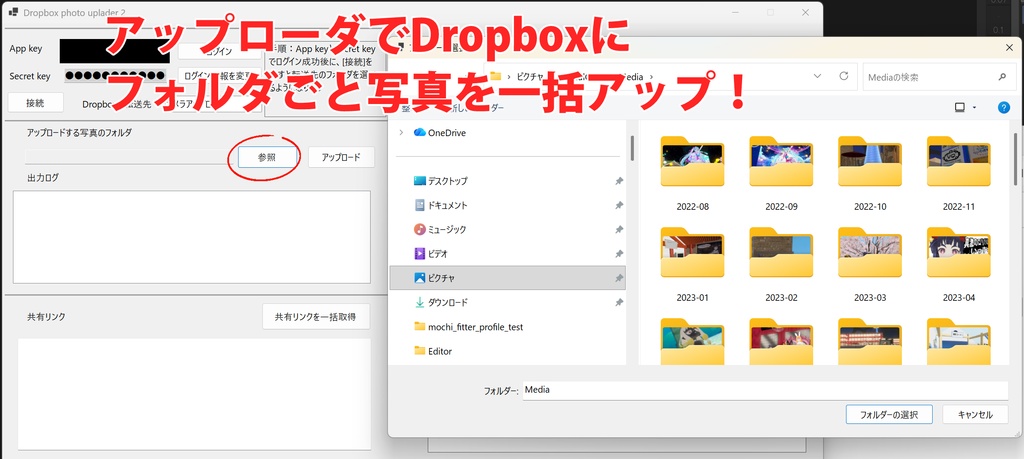Screen dimensions: 1024x459
Task: Click the pin icon beside ドキュメント
Action: [x=618, y=206]
